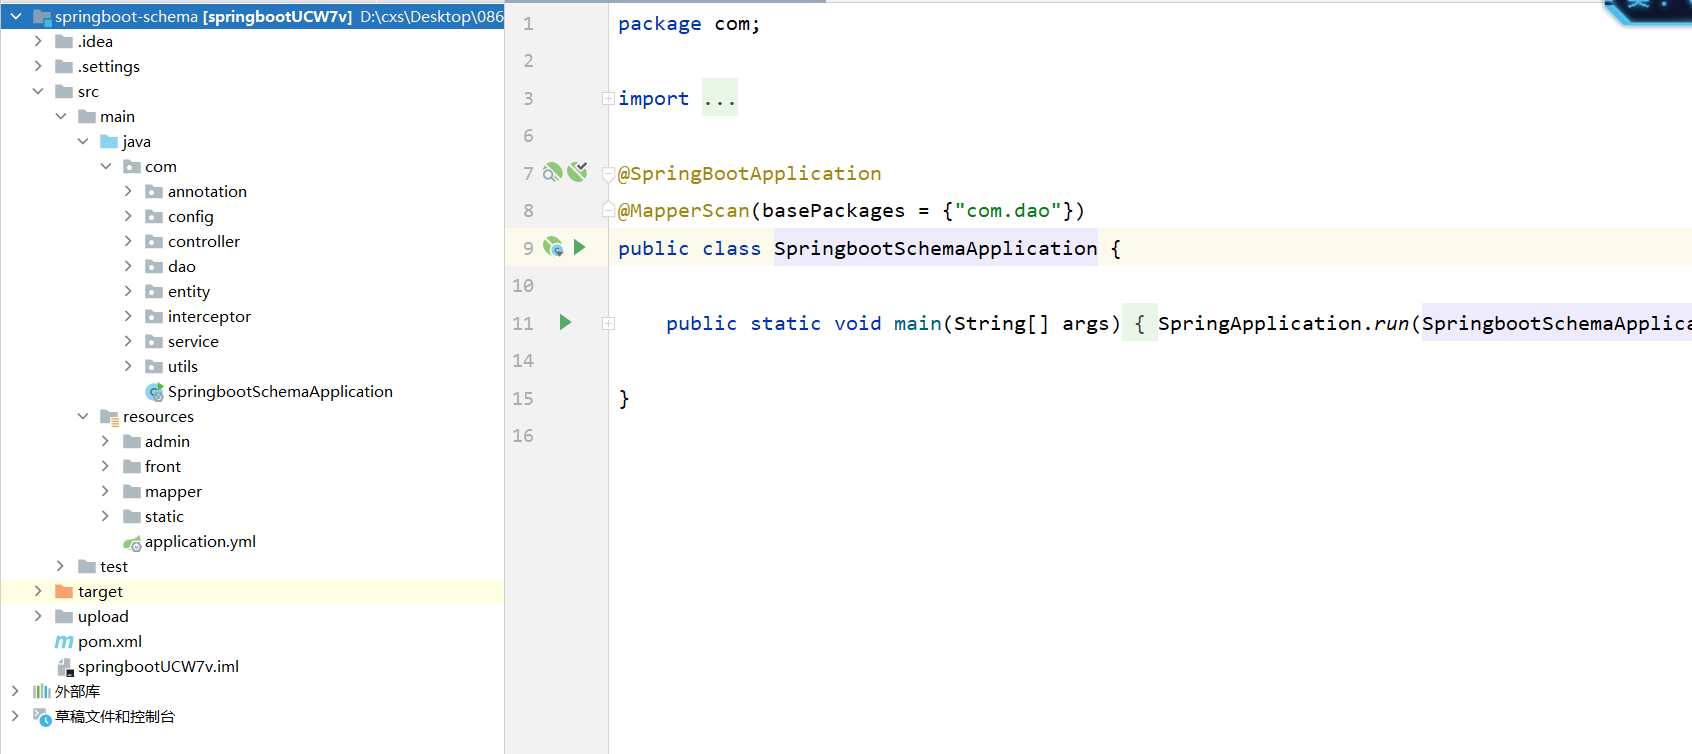The height and width of the screenshot is (754, 1692).
Task: Click the fold marker beside @SpringBootApplication
Action: 608,174
